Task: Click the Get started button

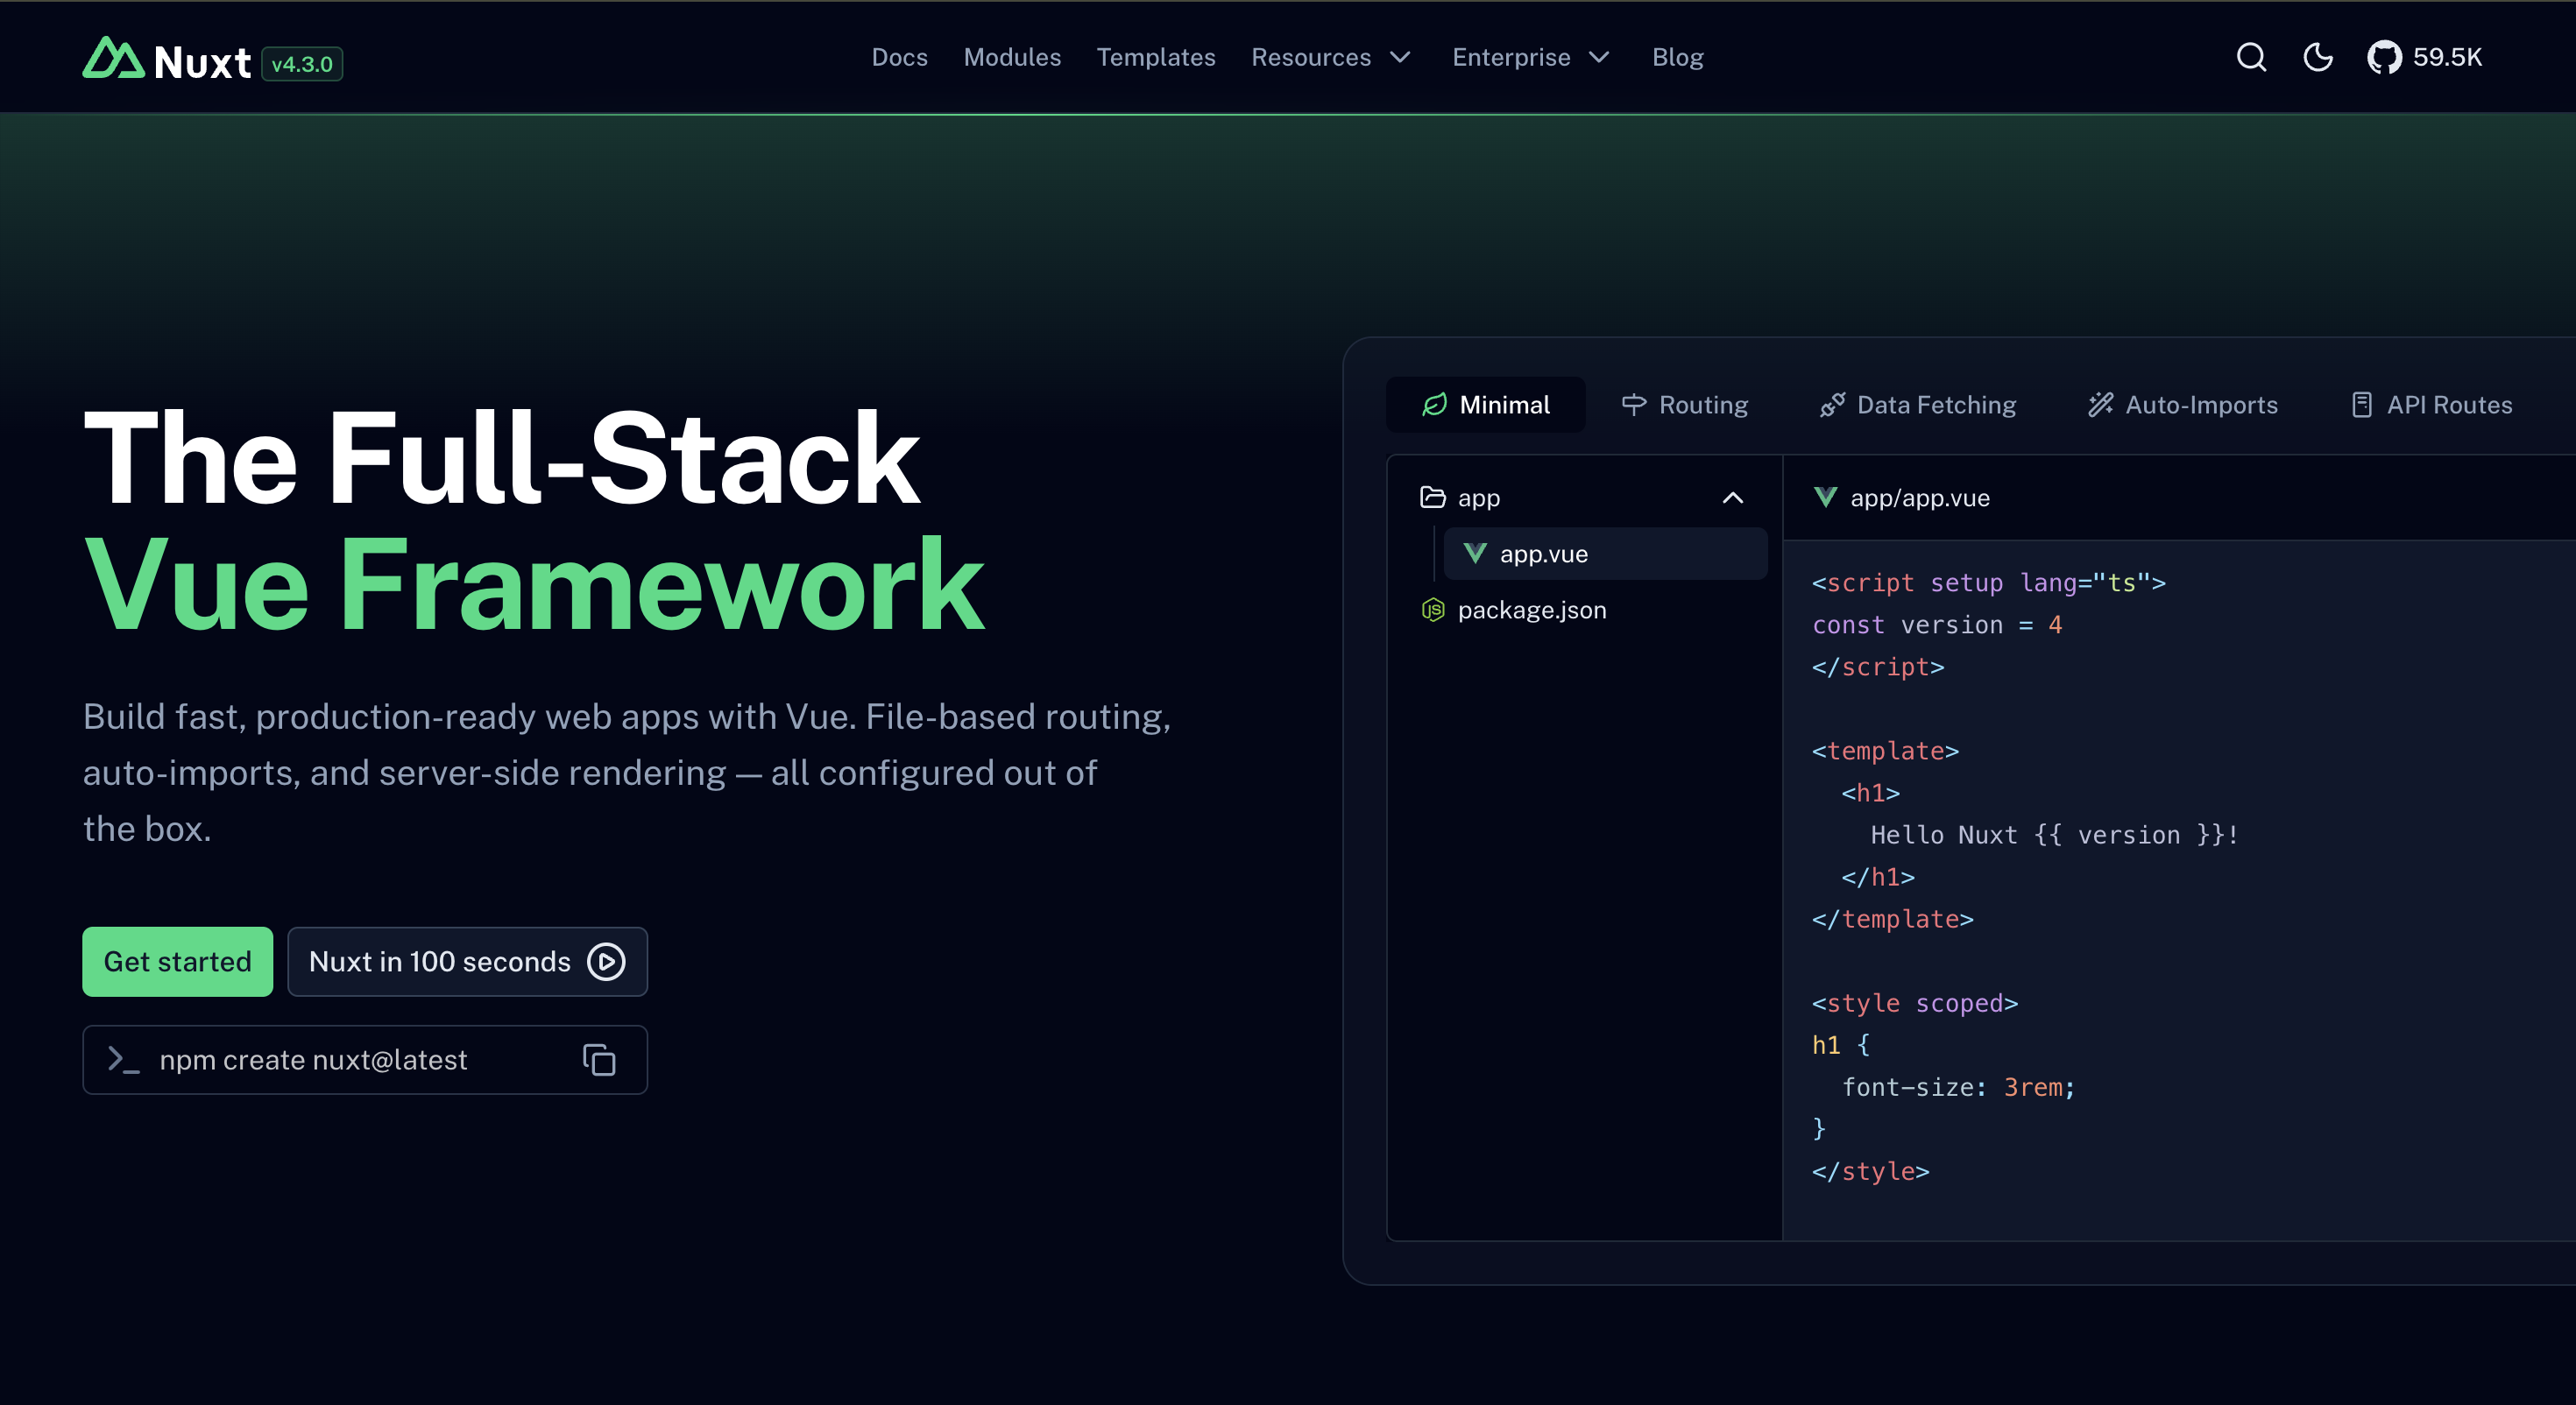Action: pyautogui.click(x=177, y=962)
